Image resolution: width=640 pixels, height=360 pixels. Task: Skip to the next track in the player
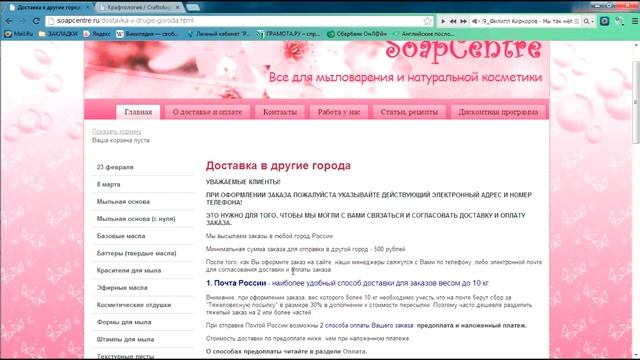[464, 21]
